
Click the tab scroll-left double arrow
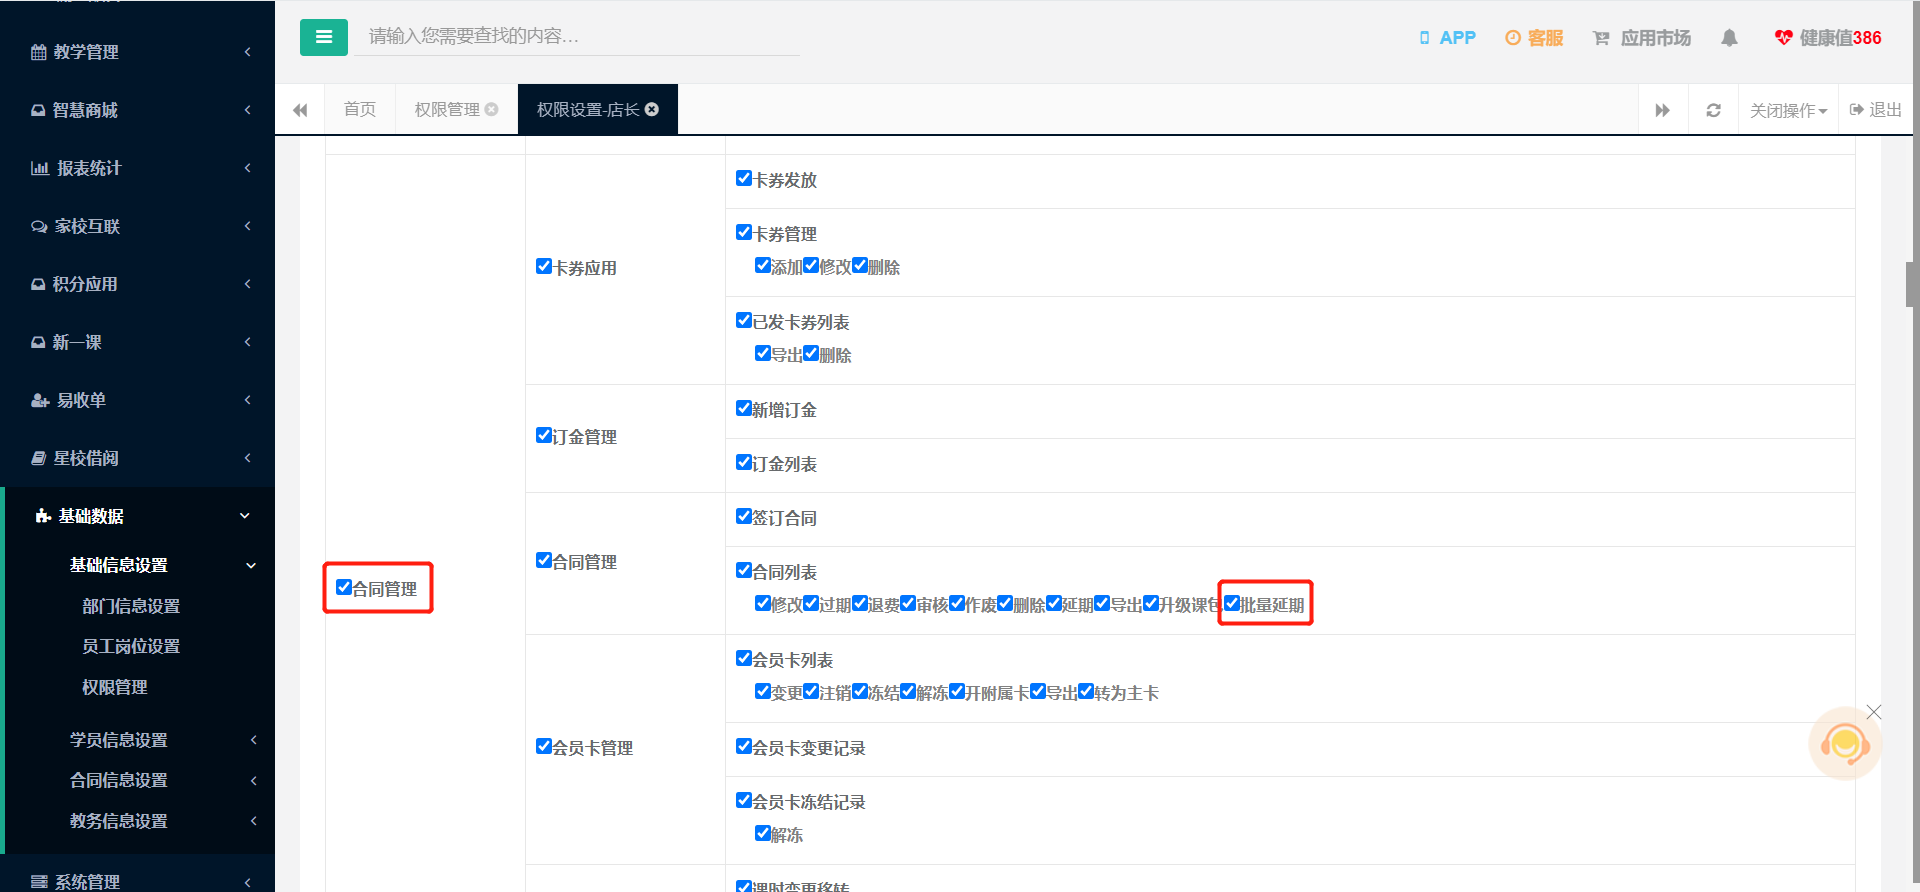tap(300, 110)
